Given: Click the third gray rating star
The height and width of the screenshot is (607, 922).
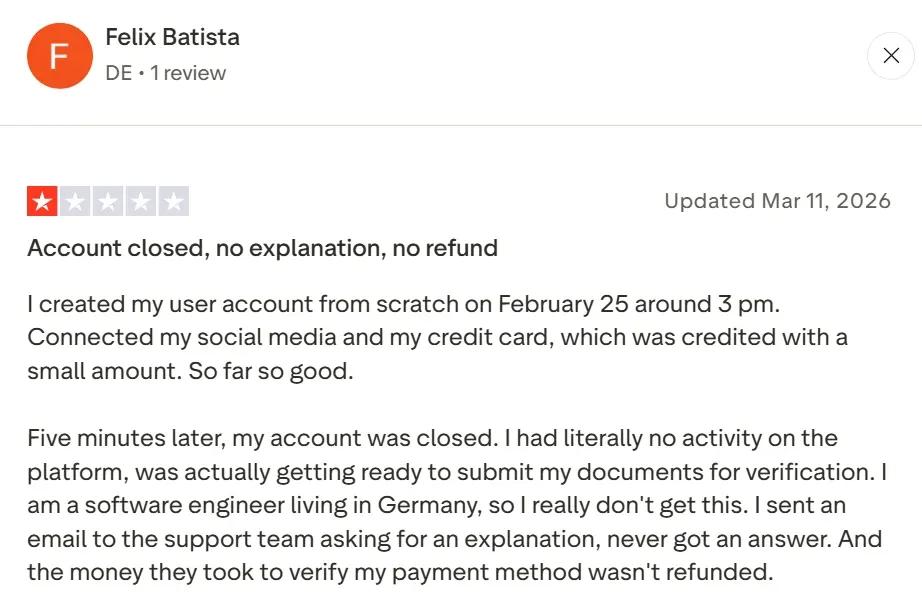Looking at the screenshot, I should 108,202.
